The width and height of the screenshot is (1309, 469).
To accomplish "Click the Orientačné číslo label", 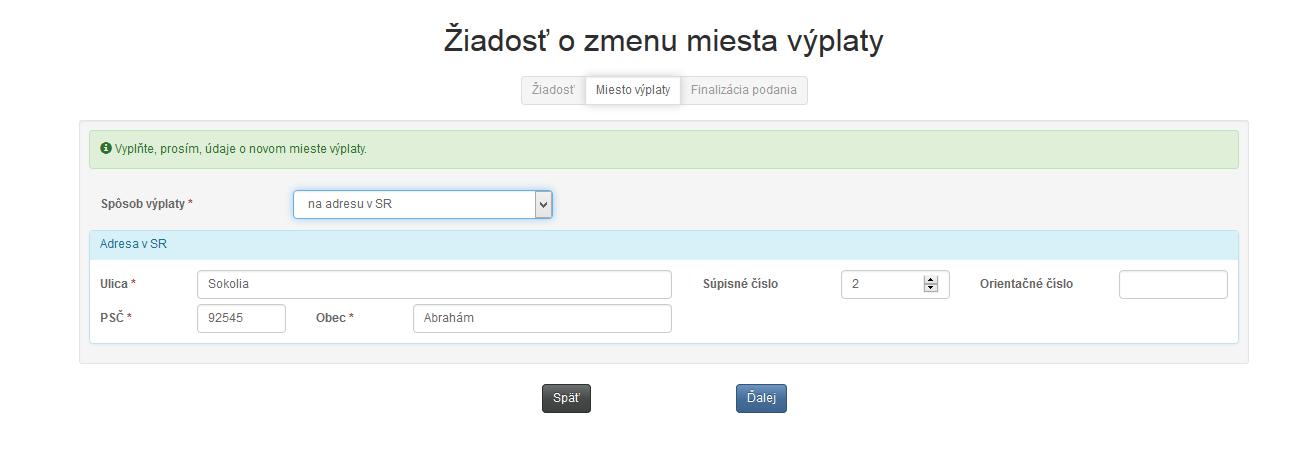I will [x=1026, y=284].
